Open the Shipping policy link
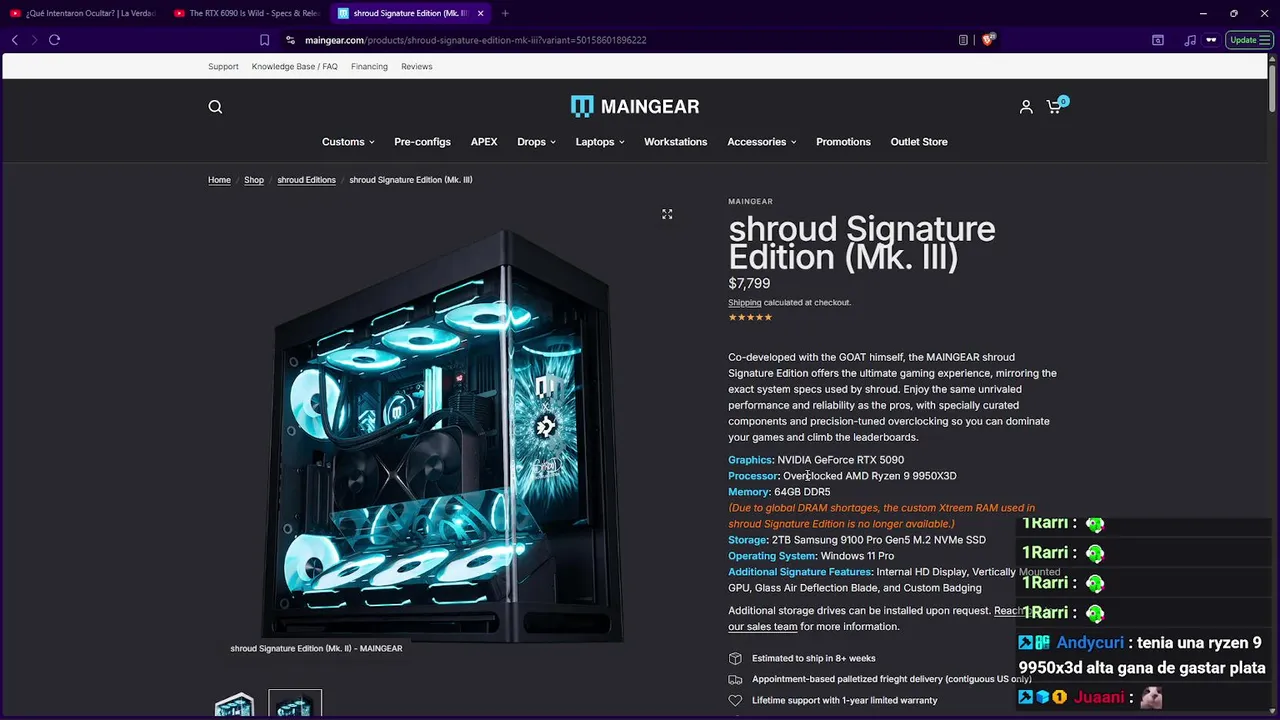 pyautogui.click(x=744, y=302)
